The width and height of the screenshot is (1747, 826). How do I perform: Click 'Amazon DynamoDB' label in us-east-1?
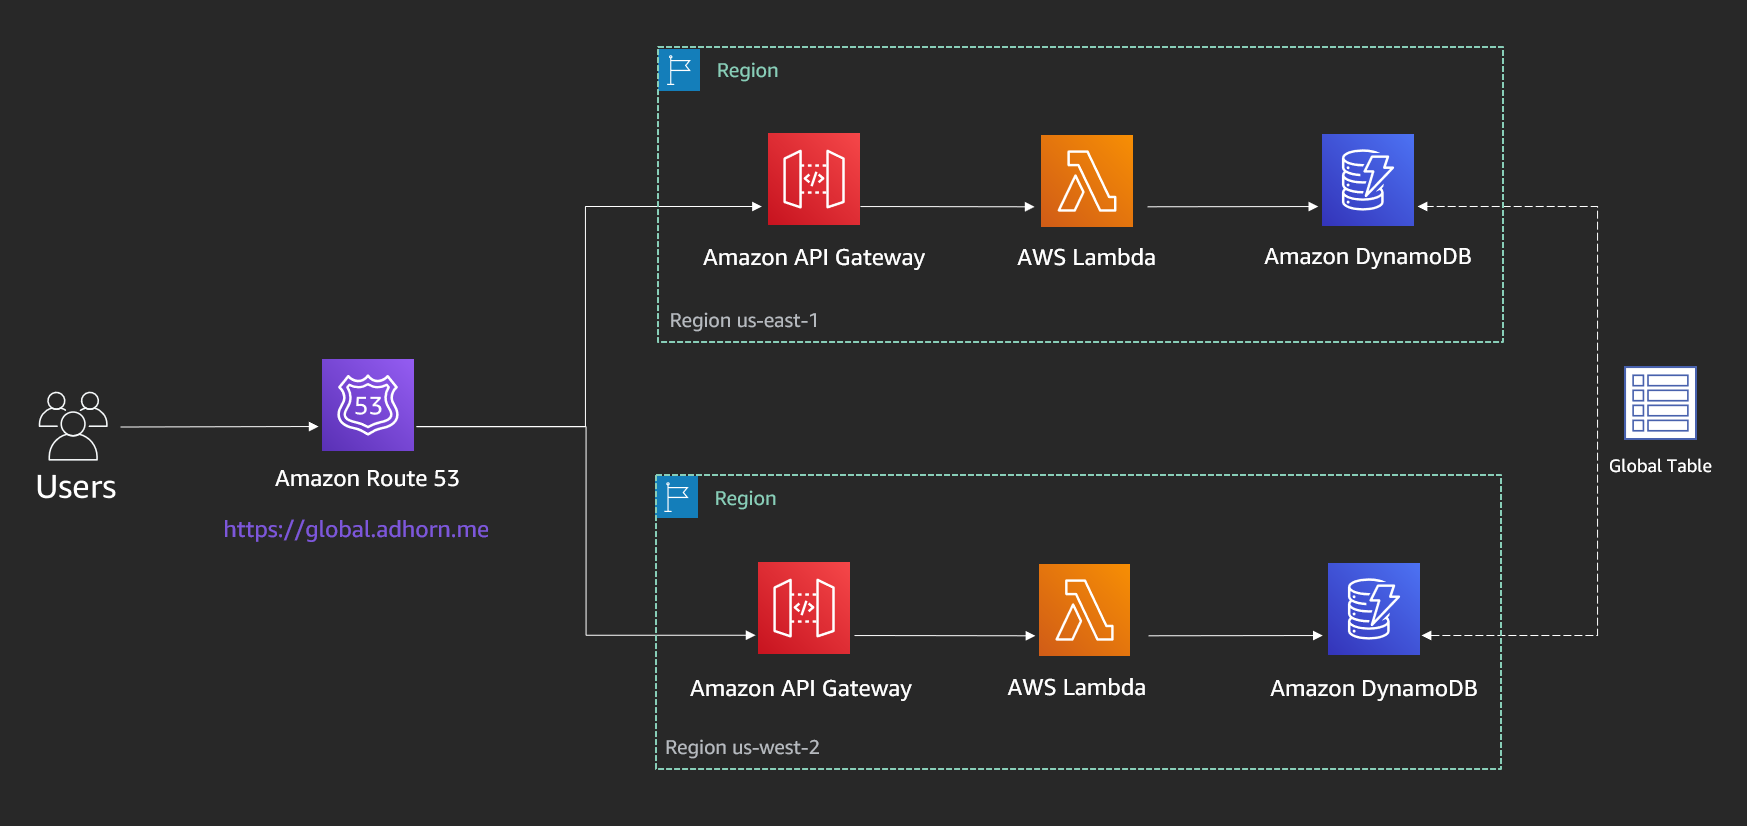pos(1368,256)
